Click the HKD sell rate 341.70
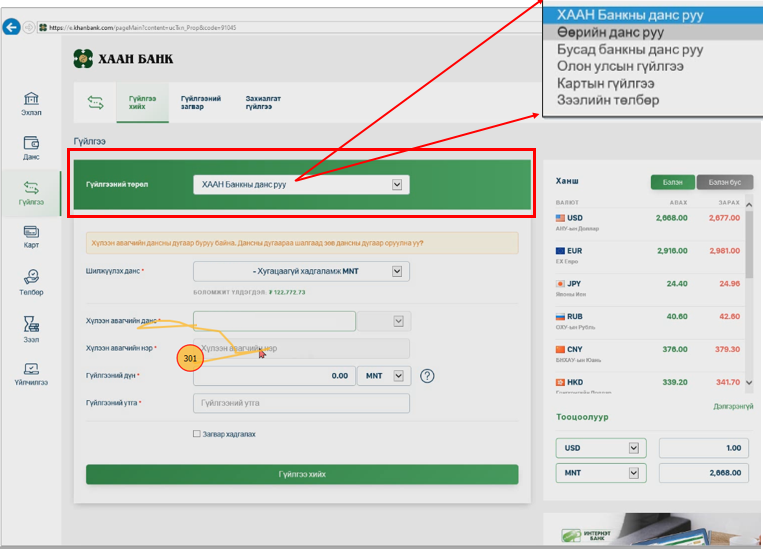Image resolution: width=763 pixels, height=551 pixels. coord(727,383)
